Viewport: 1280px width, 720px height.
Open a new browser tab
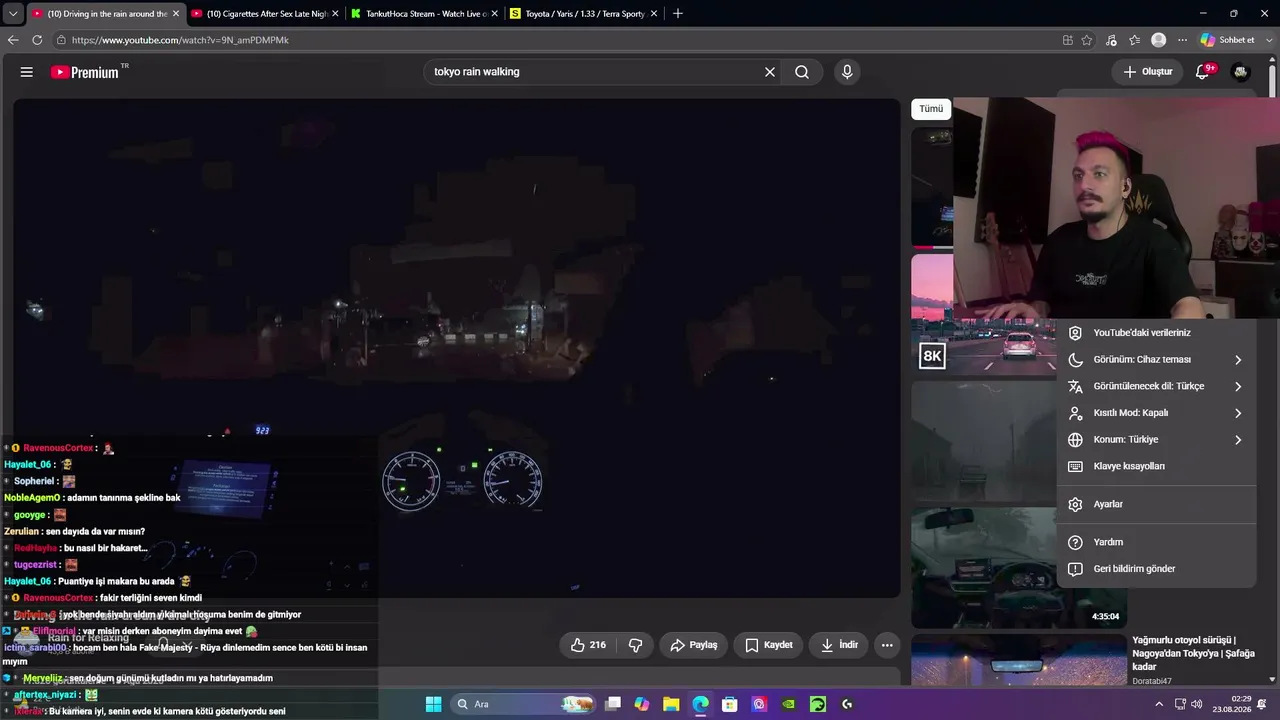click(678, 13)
